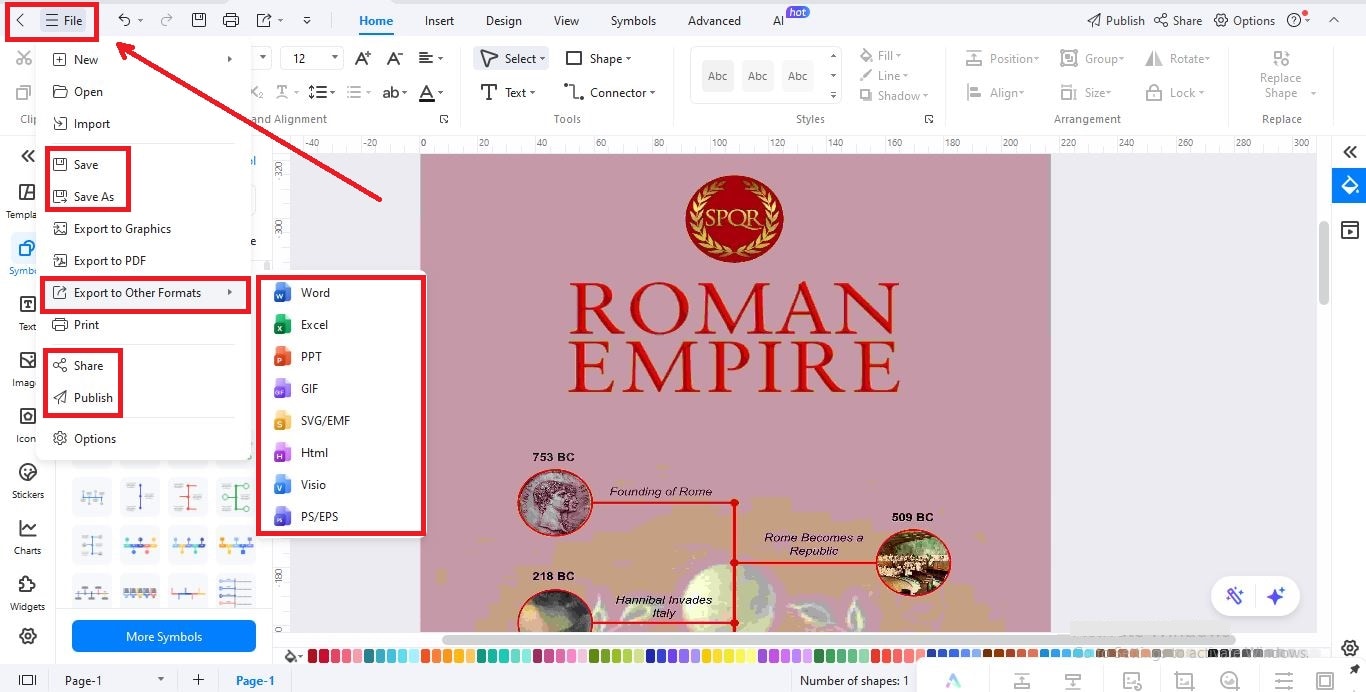This screenshot has width=1366, height=692.
Task: Expand the right panel with the double chevron
Action: click(1350, 152)
